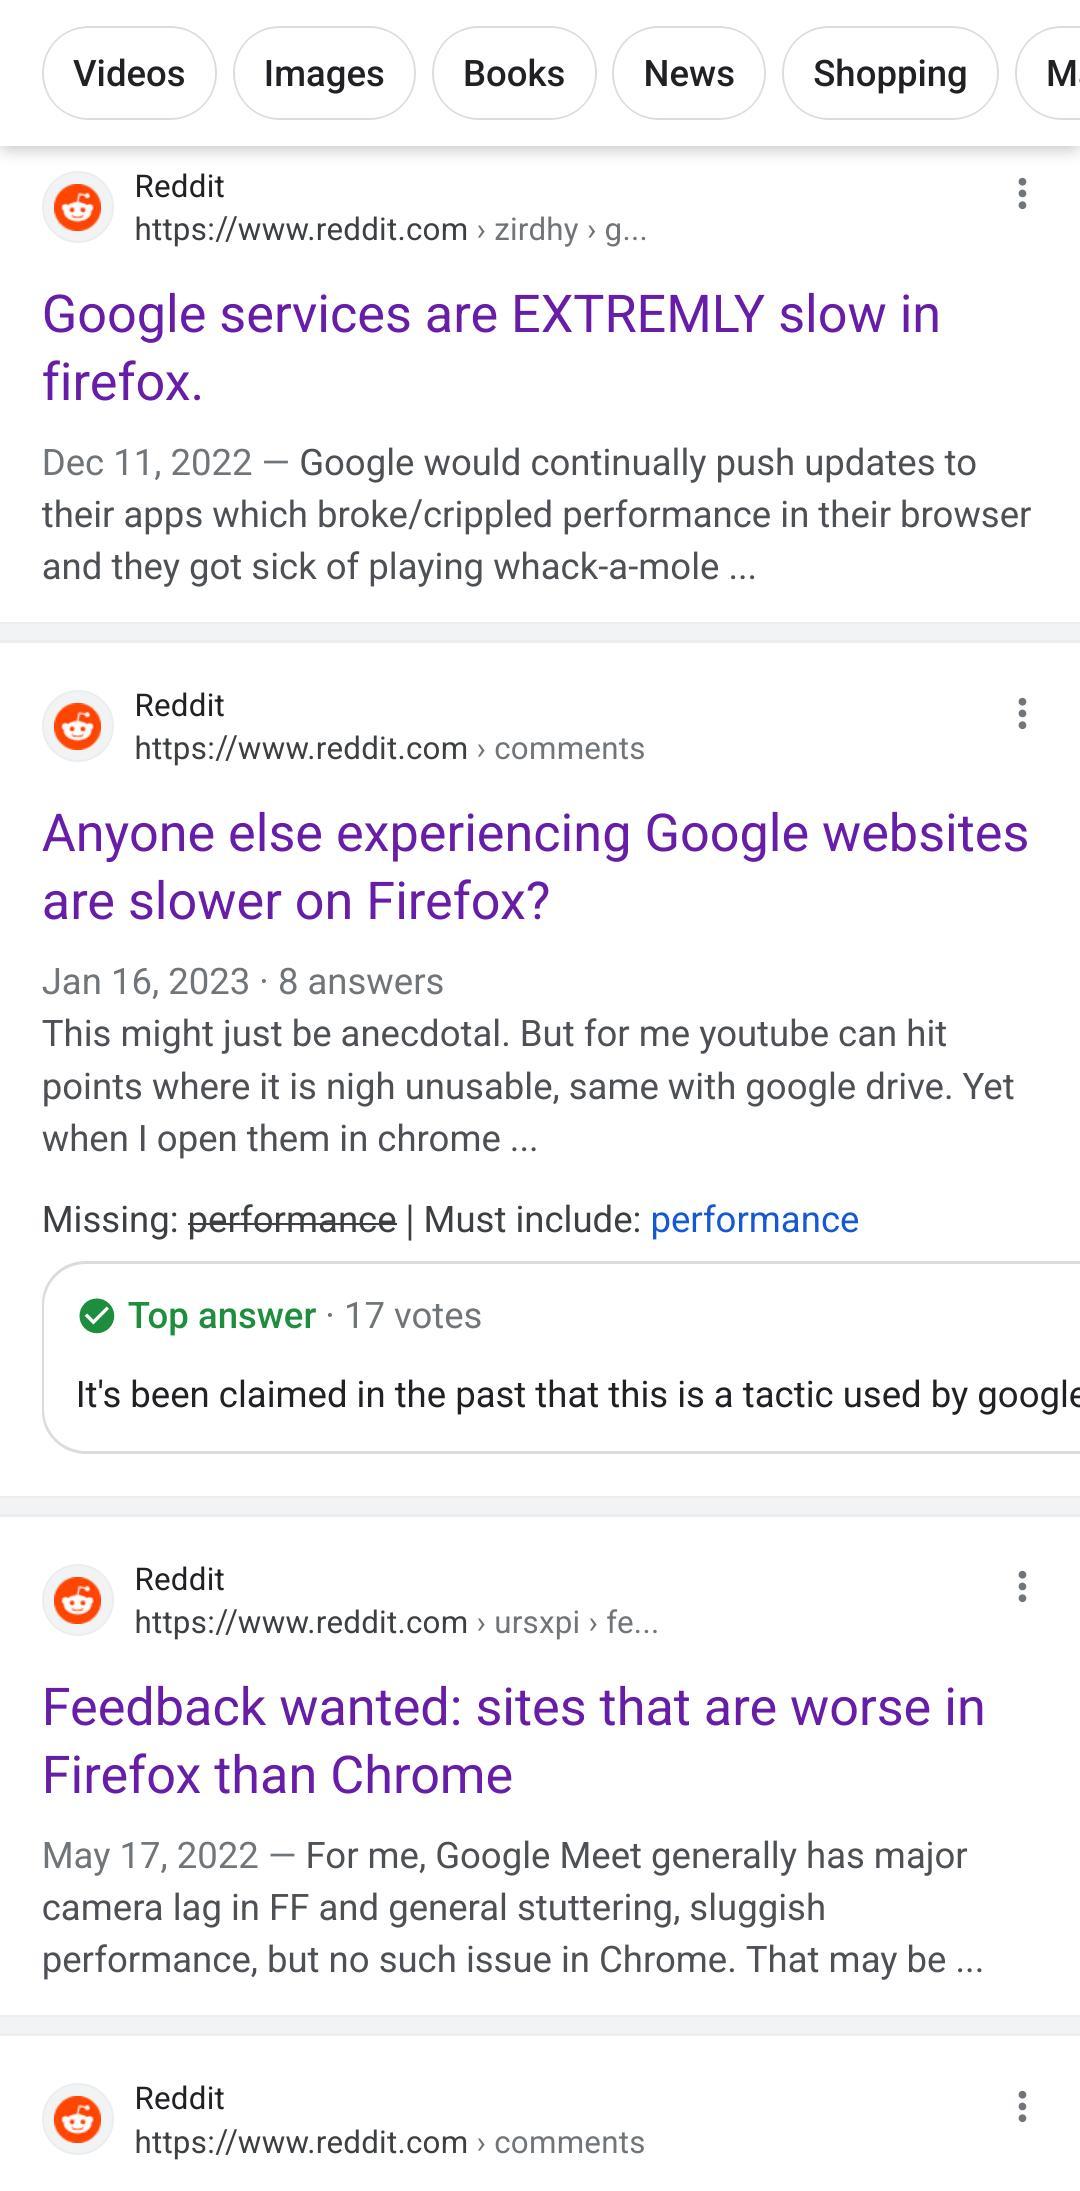Open the three-dot menu beside the second result
The height and width of the screenshot is (2191, 1080).
coord(1021,712)
